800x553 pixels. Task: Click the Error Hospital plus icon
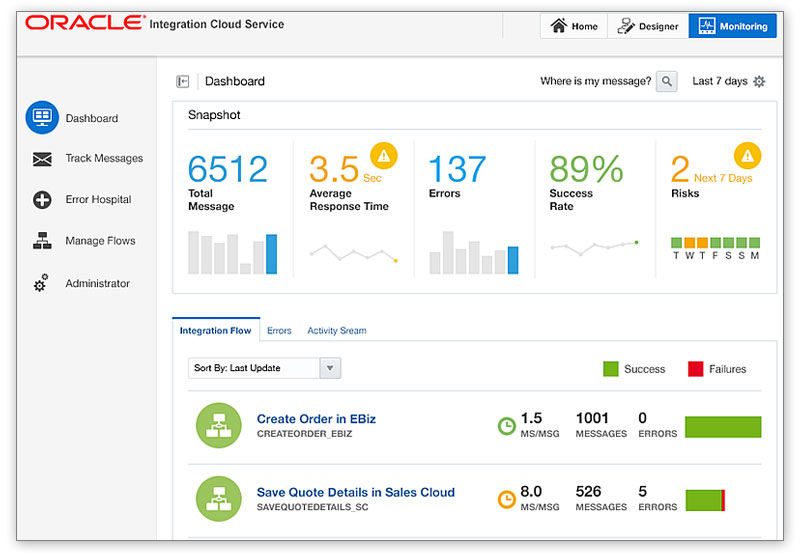(x=42, y=200)
